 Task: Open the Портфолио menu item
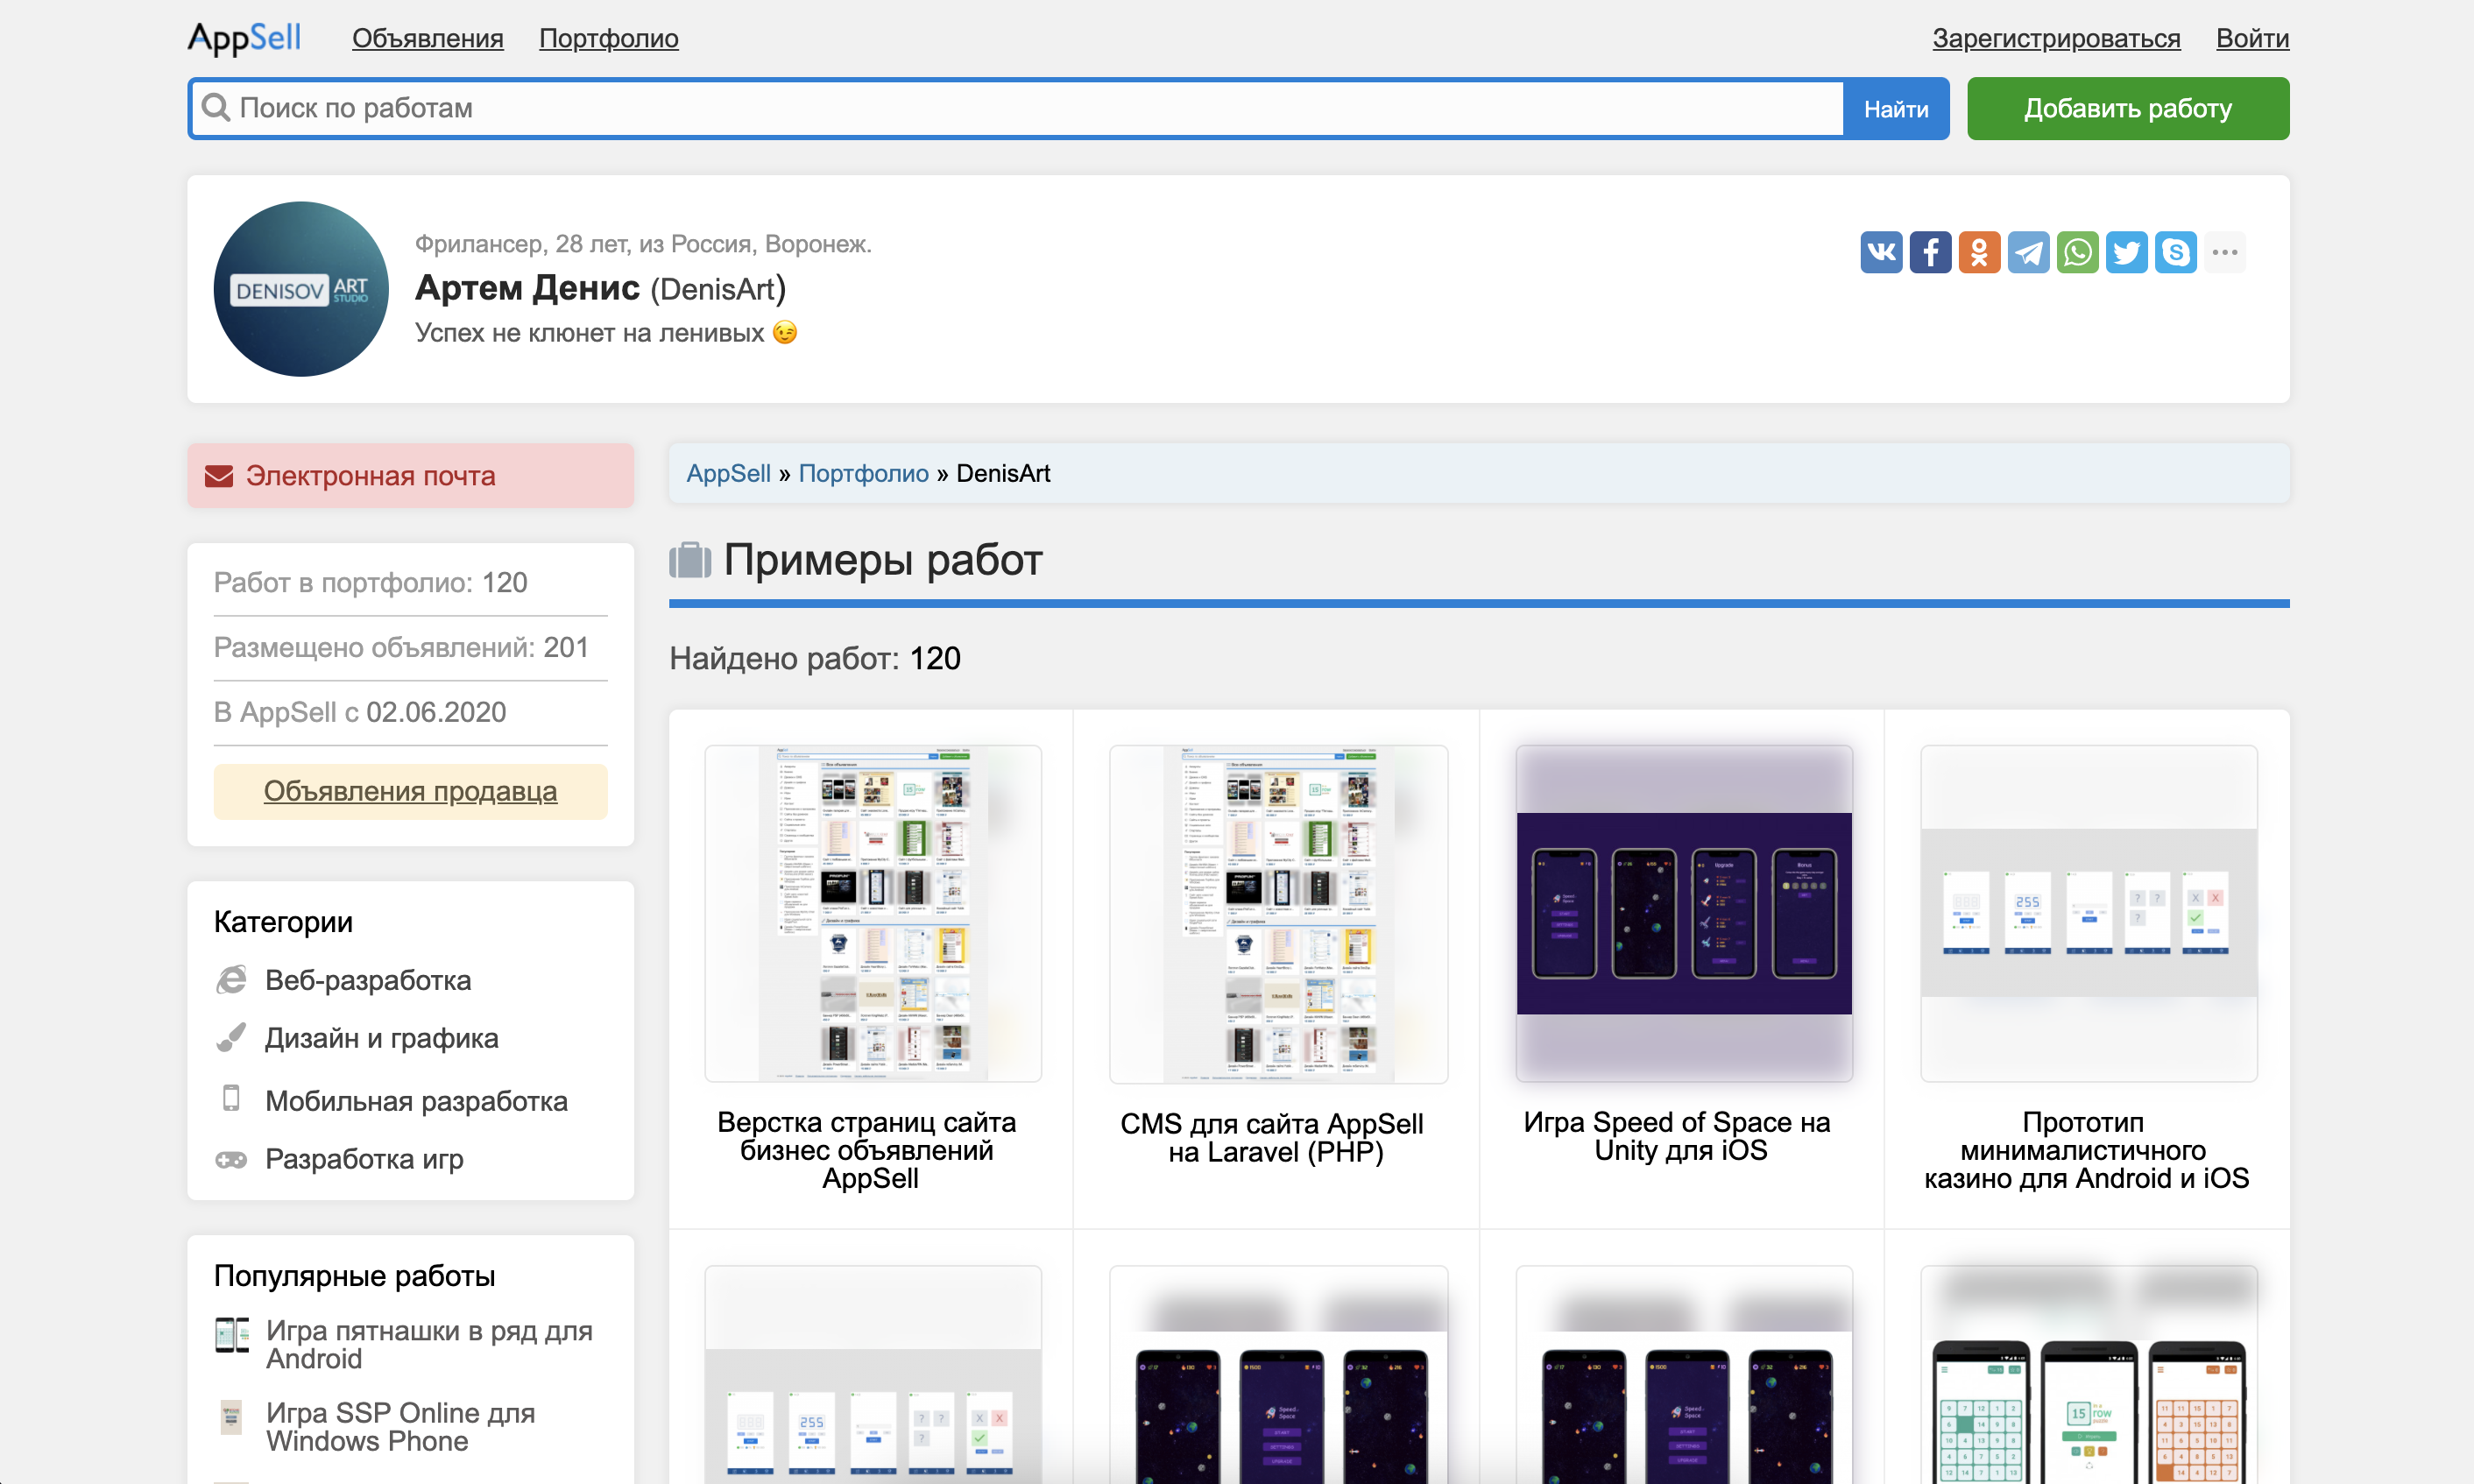(608, 38)
